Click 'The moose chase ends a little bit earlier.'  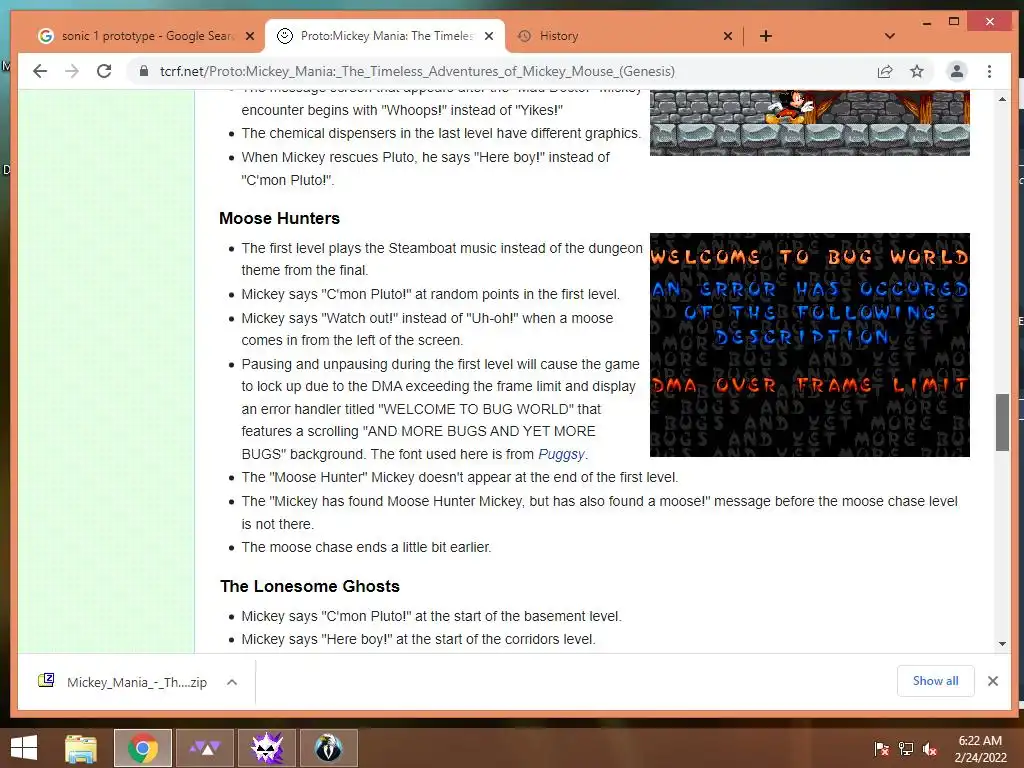click(366, 547)
